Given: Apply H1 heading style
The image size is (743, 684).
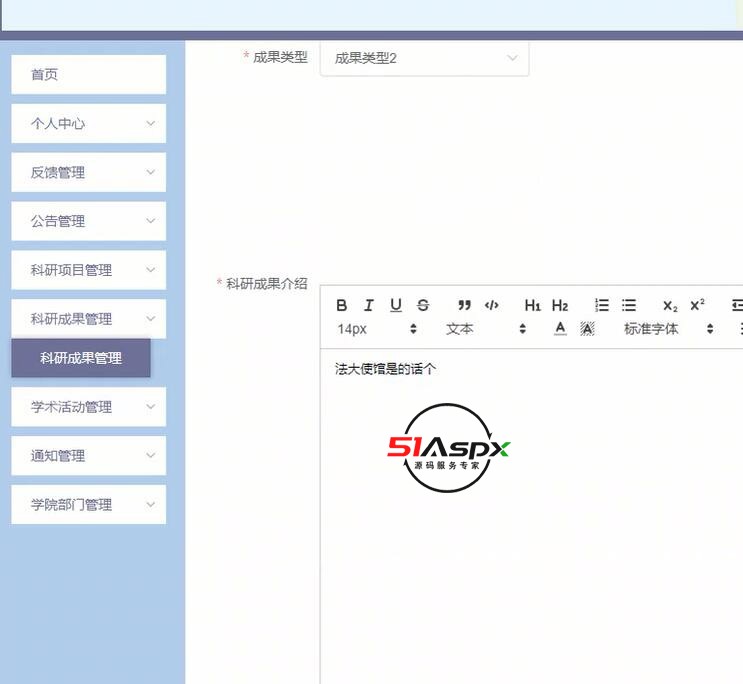Looking at the screenshot, I should pos(533,305).
